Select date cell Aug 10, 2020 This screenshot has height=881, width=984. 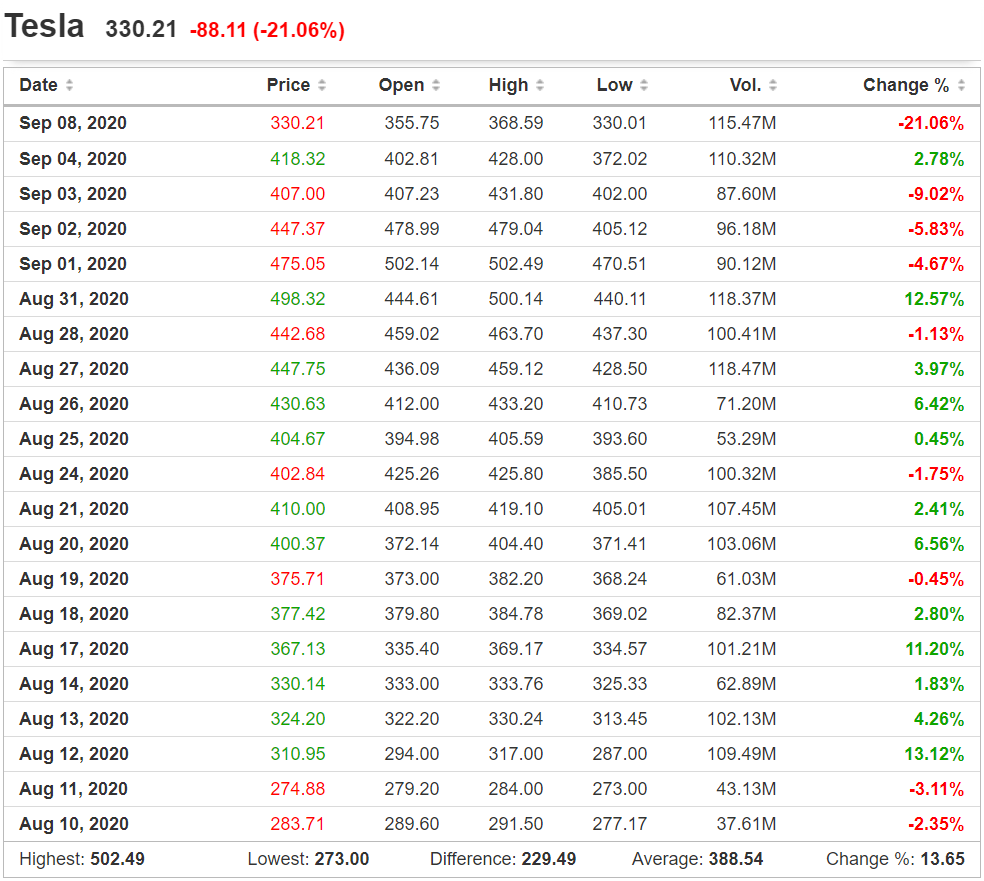click(x=74, y=825)
